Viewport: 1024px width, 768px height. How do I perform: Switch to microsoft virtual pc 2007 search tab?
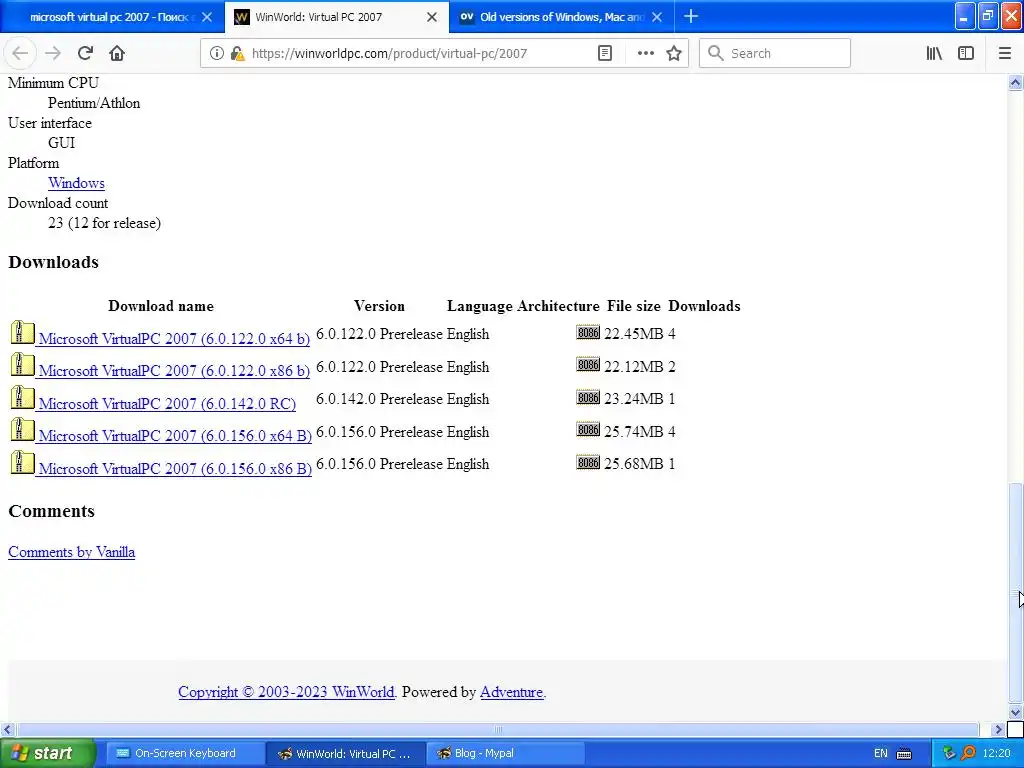pyautogui.click(x=112, y=17)
